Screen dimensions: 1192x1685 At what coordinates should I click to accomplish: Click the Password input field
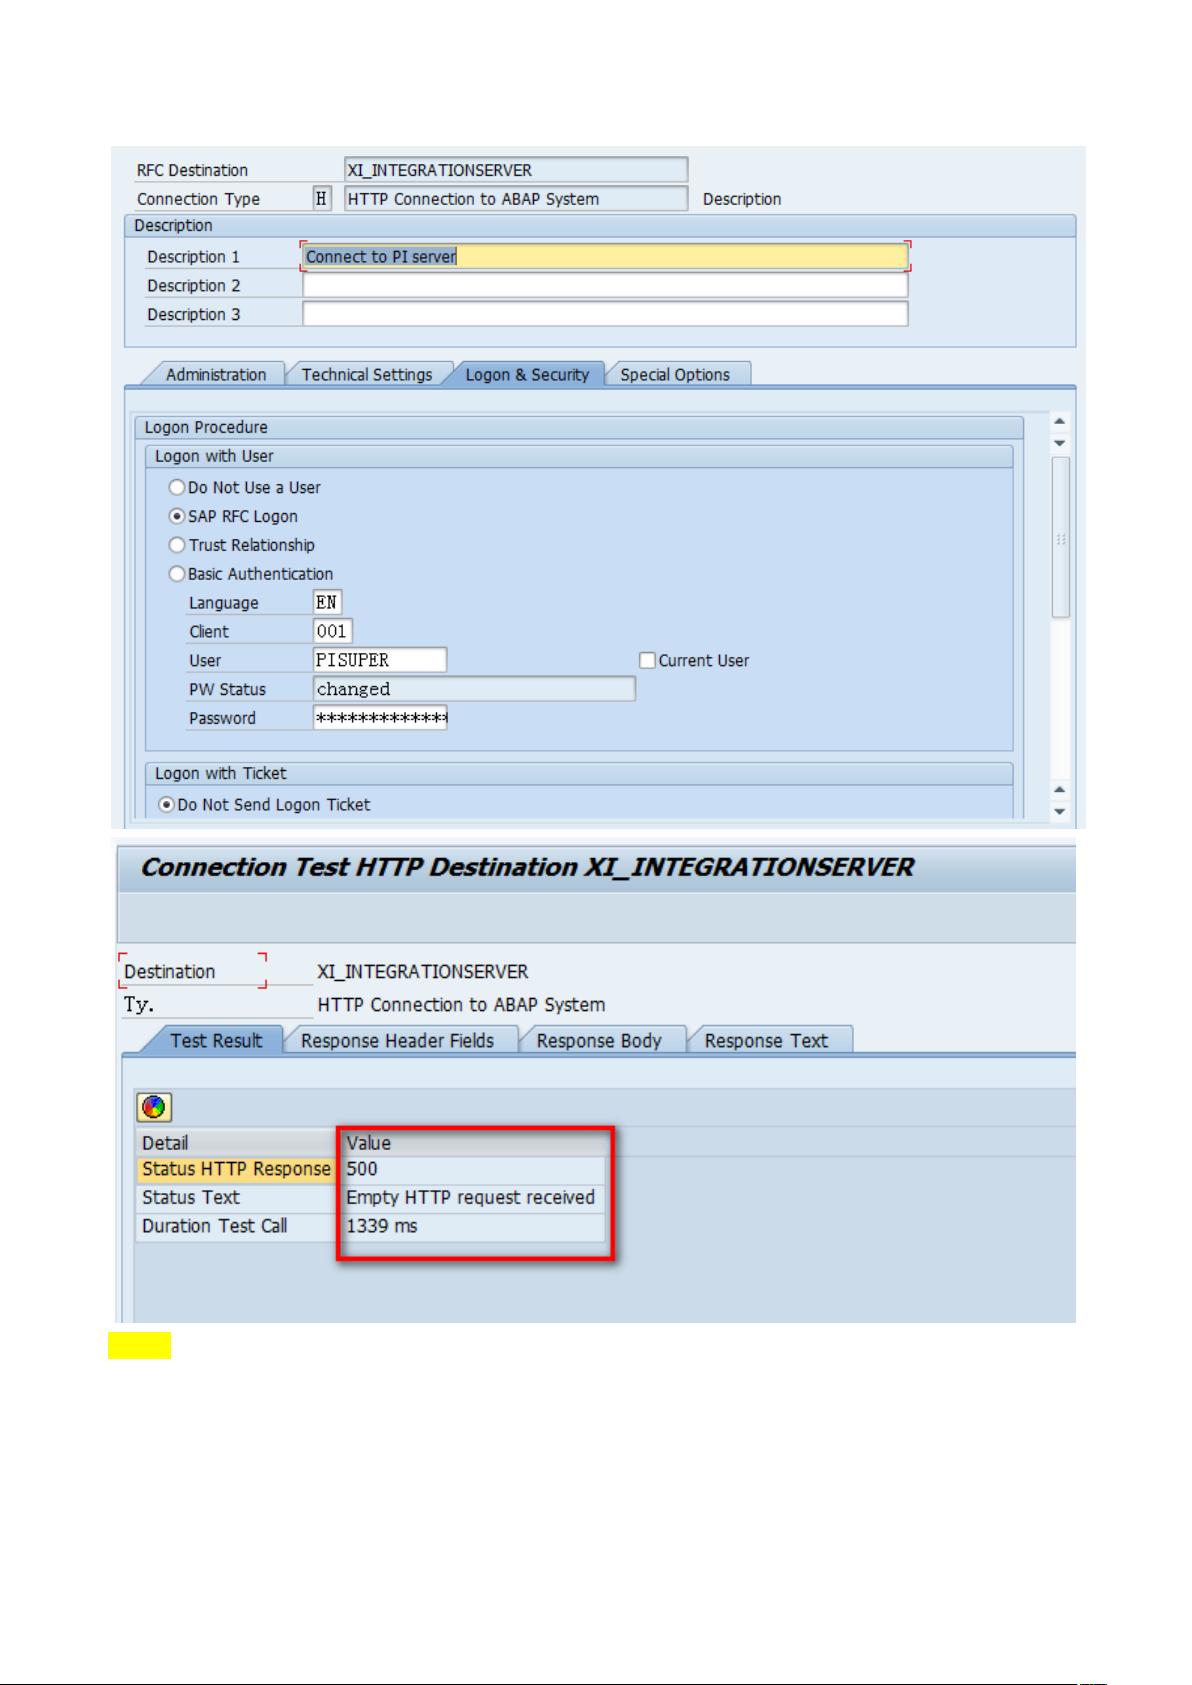click(380, 718)
